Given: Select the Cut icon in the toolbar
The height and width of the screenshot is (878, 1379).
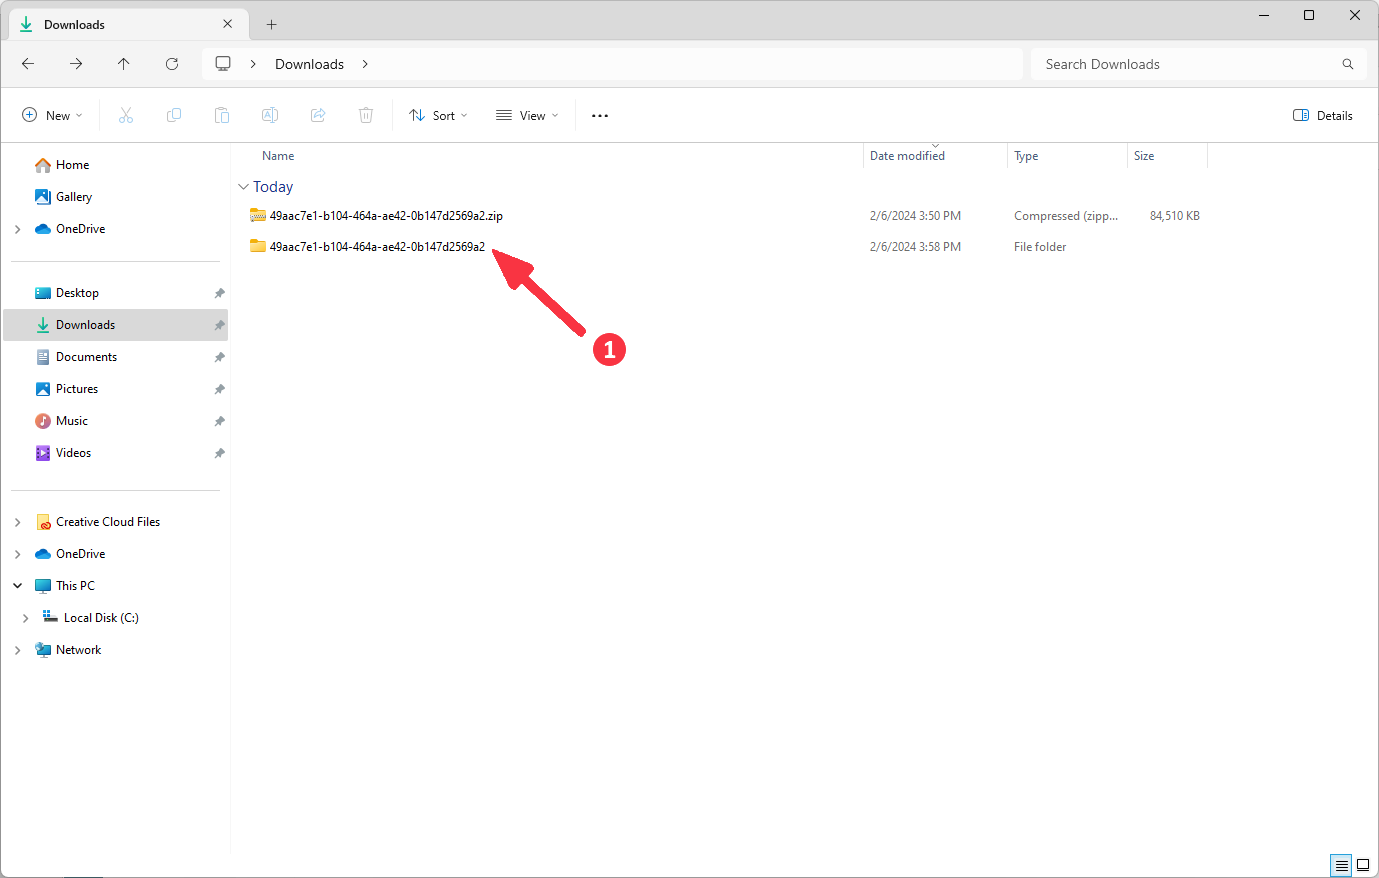Looking at the screenshot, I should (x=125, y=115).
